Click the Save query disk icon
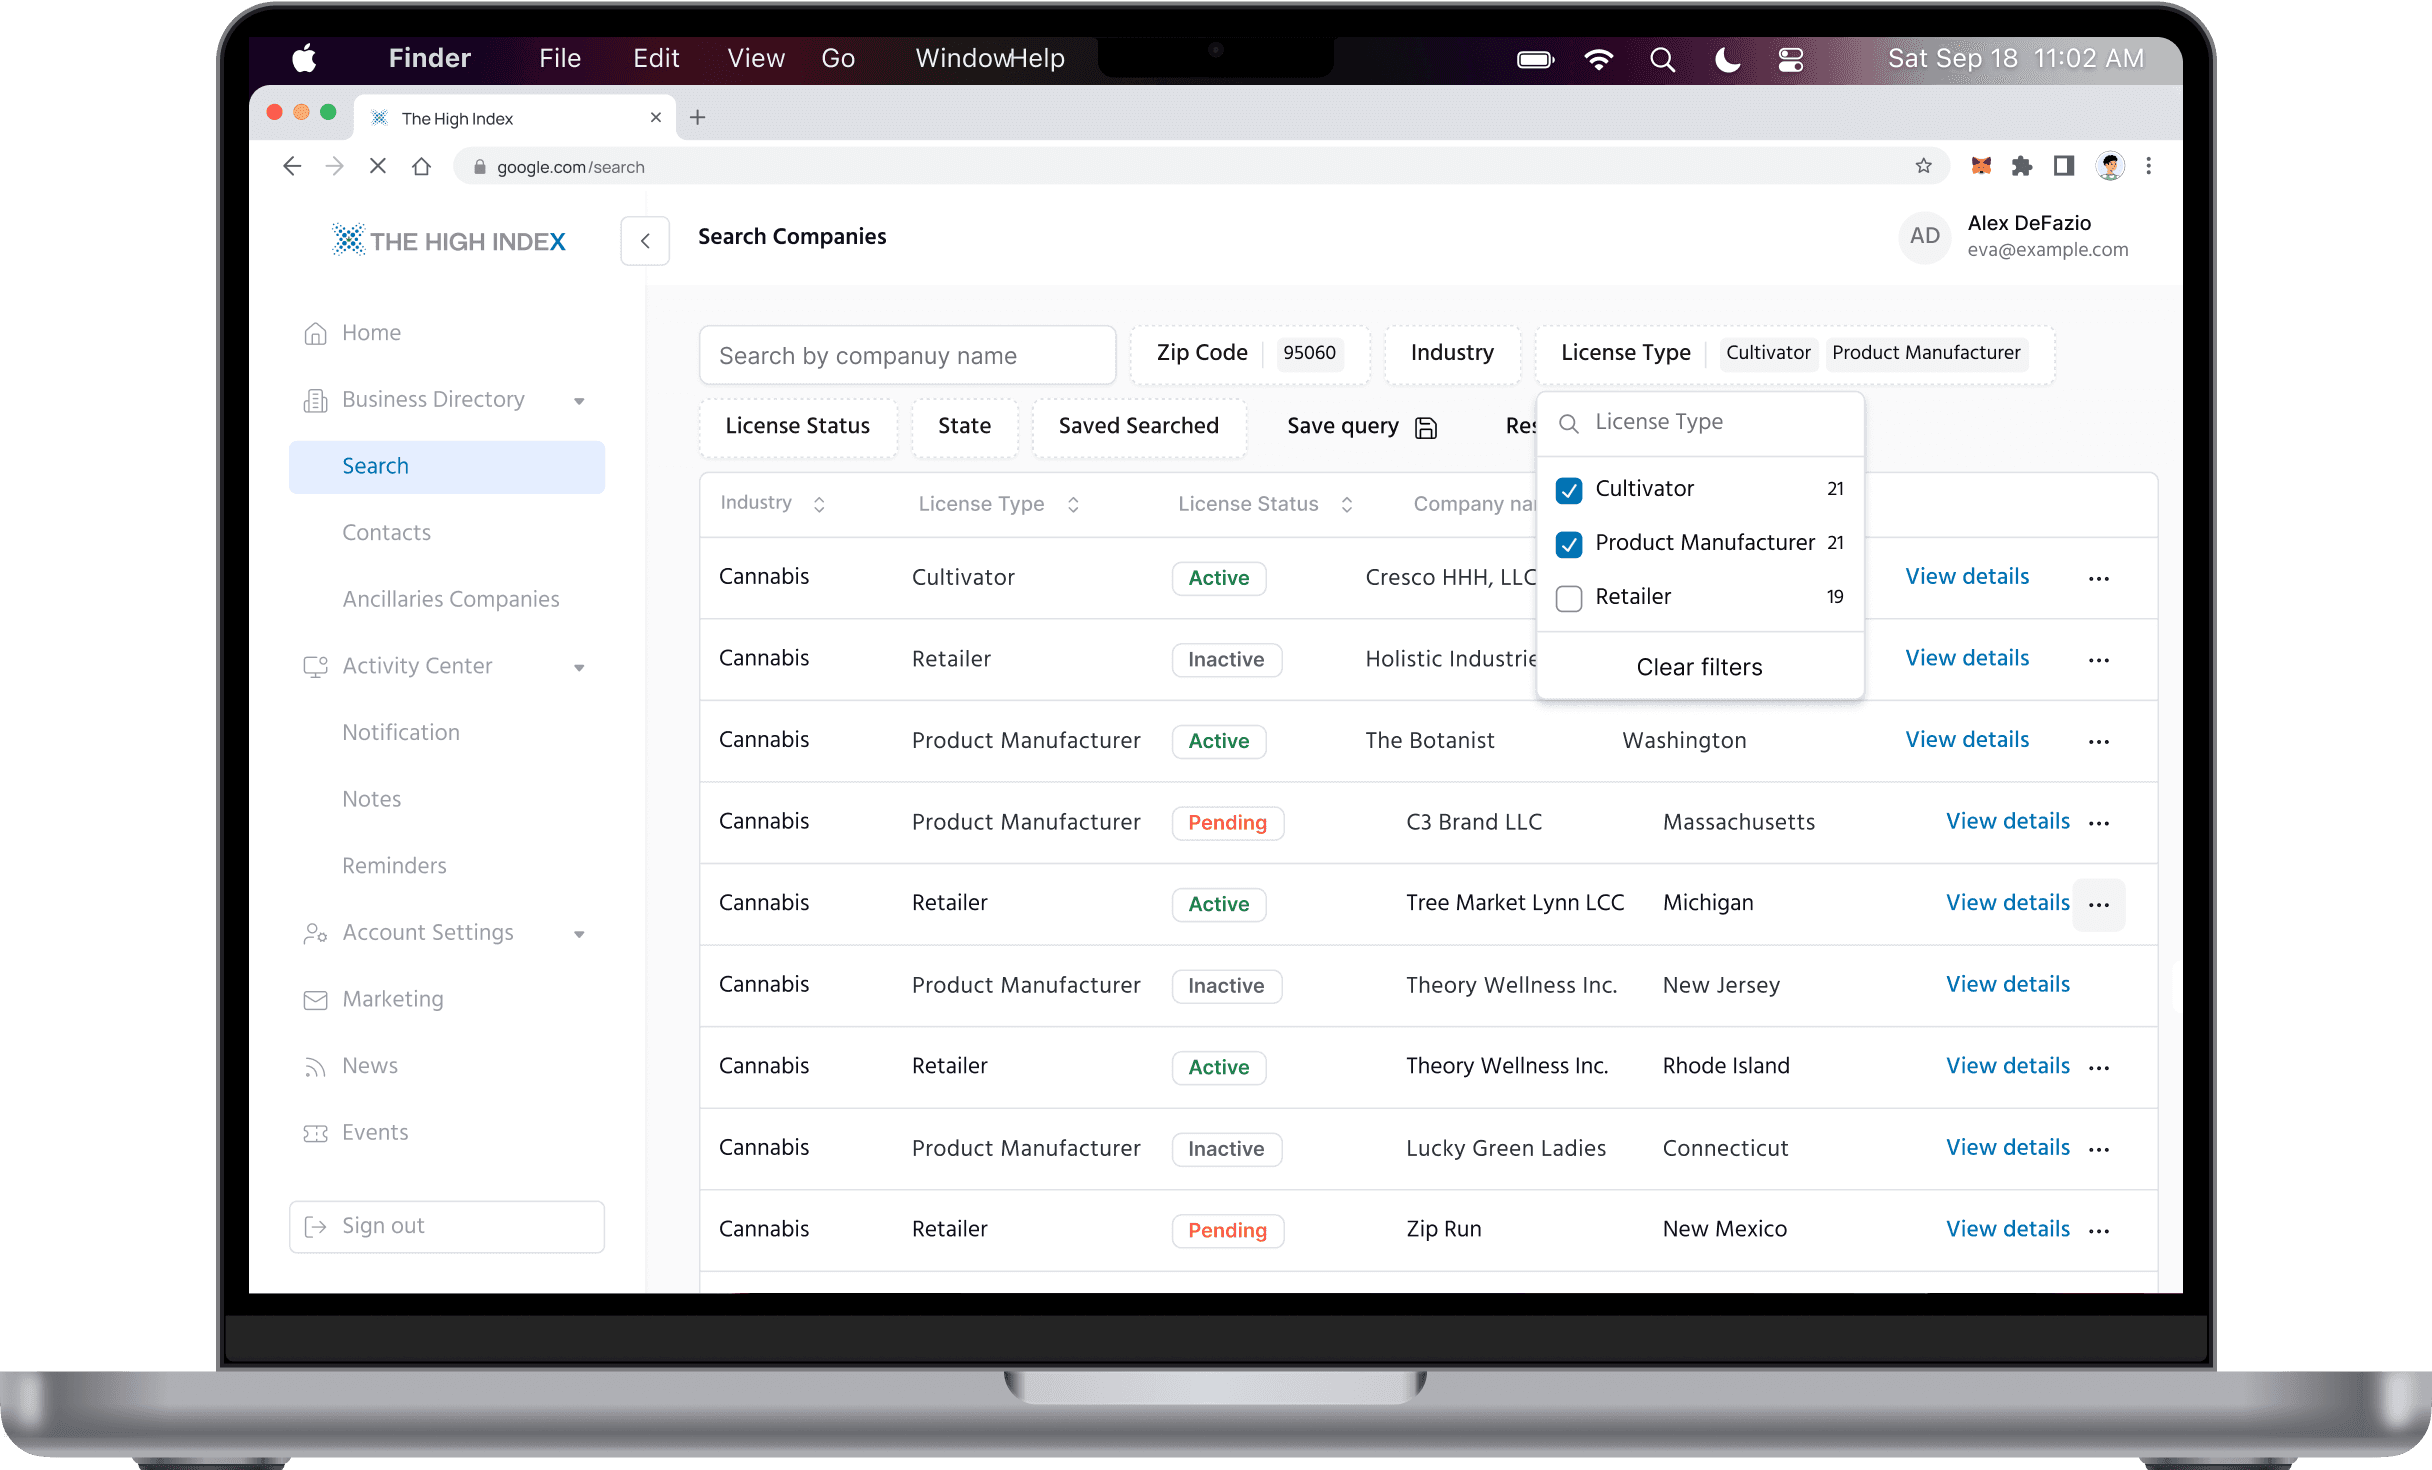2432x1470 pixels. tap(1426, 428)
